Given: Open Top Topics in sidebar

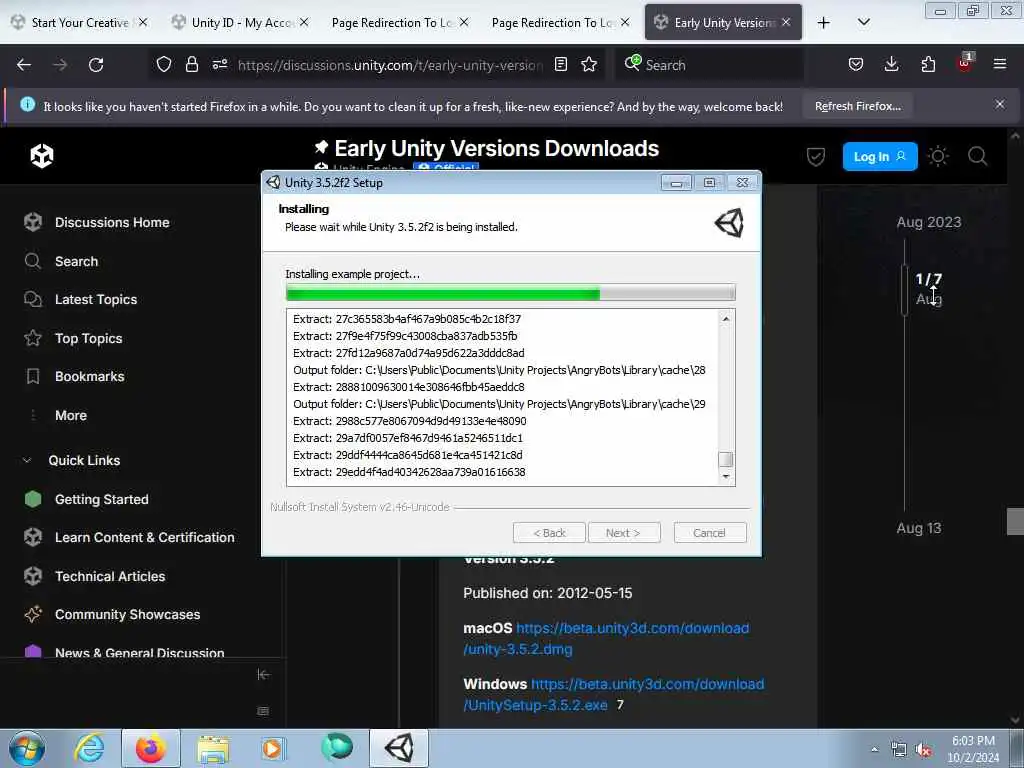Looking at the screenshot, I should coord(88,338).
